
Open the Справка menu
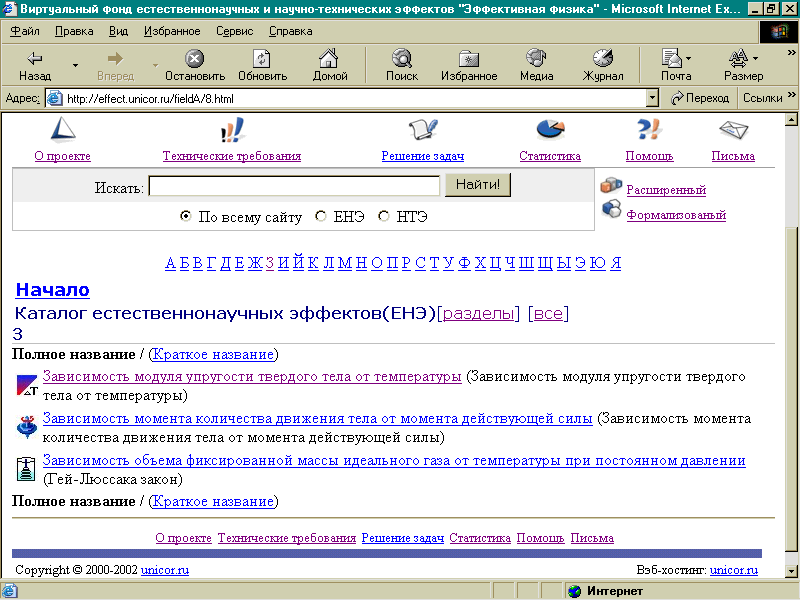click(291, 31)
